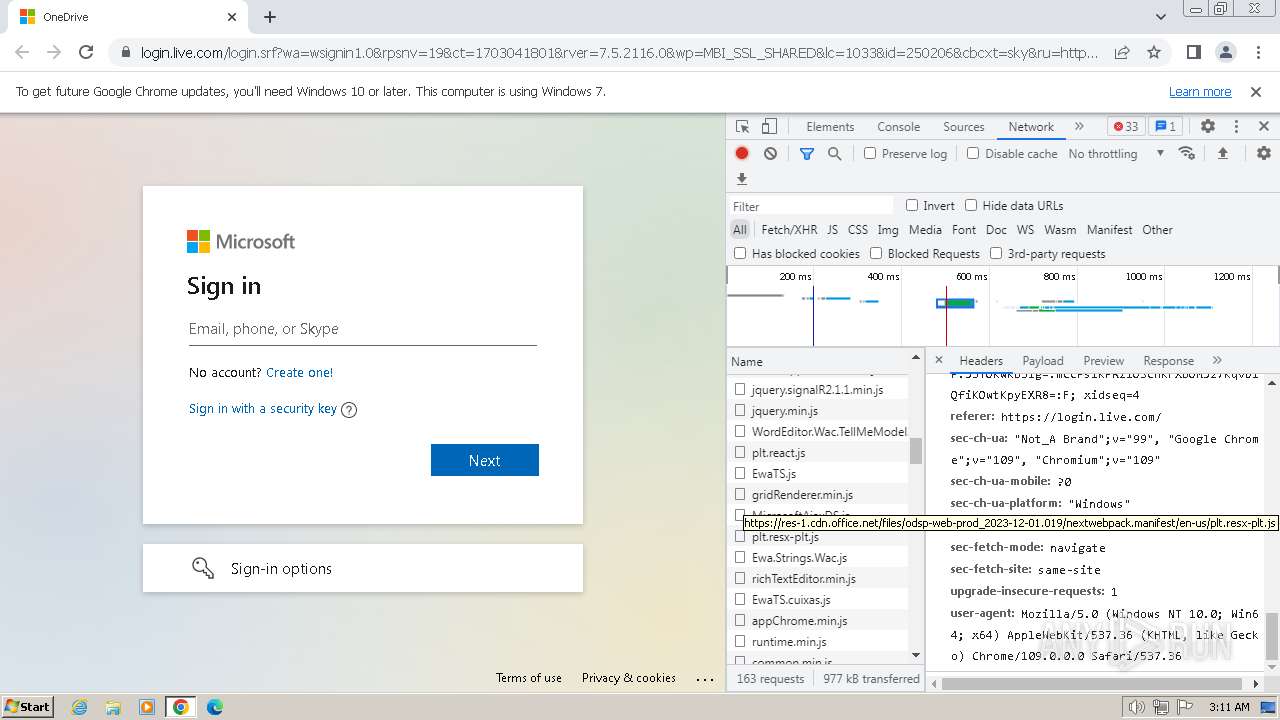This screenshot has width=1280, height=720.
Task: Check Has blocked cookies
Action: click(x=740, y=254)
